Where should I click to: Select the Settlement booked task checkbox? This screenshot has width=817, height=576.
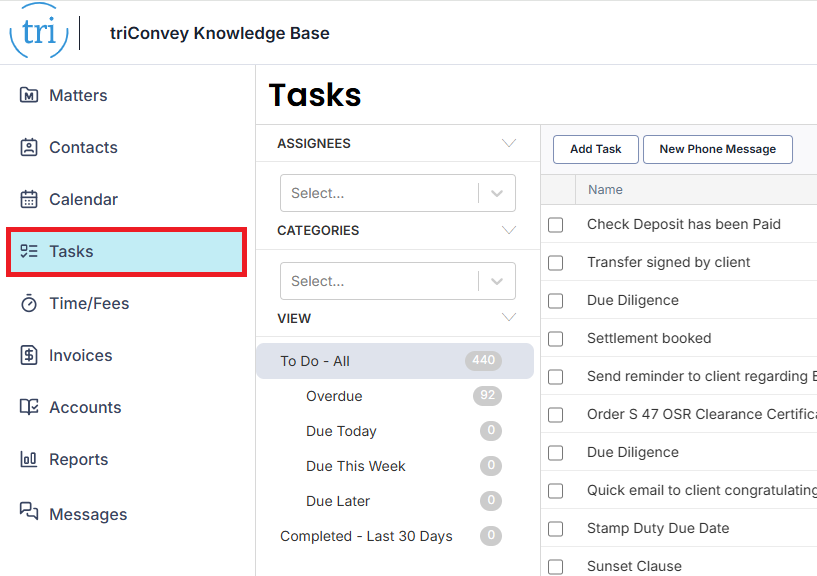[x=556, y=339]
